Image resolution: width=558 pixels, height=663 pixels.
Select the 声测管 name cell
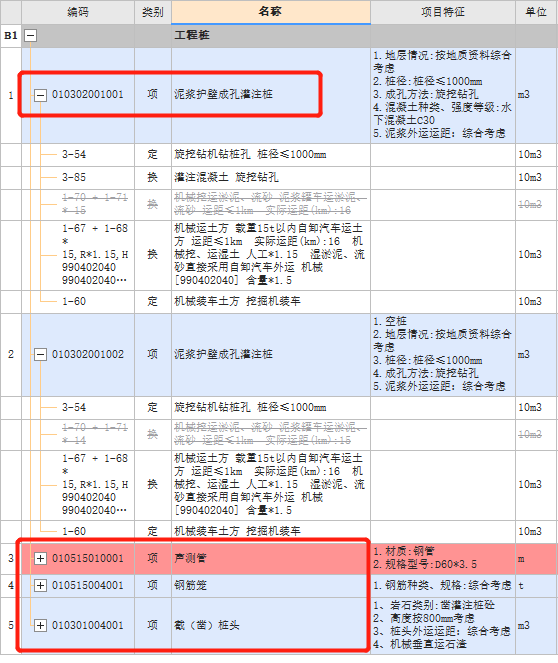(x=271, y=559)
